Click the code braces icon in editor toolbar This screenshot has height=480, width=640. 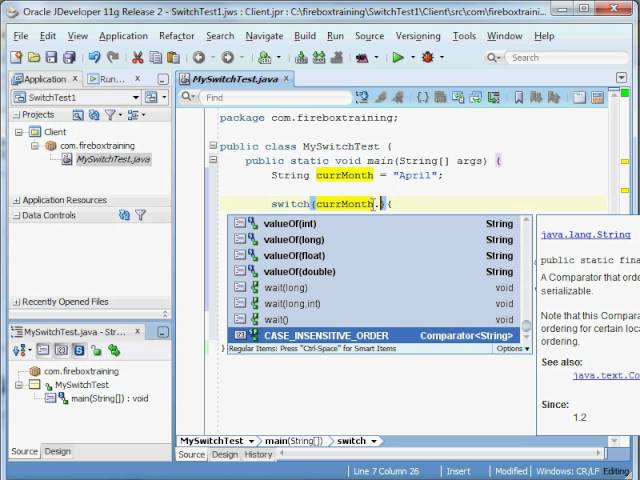point(422,97)
